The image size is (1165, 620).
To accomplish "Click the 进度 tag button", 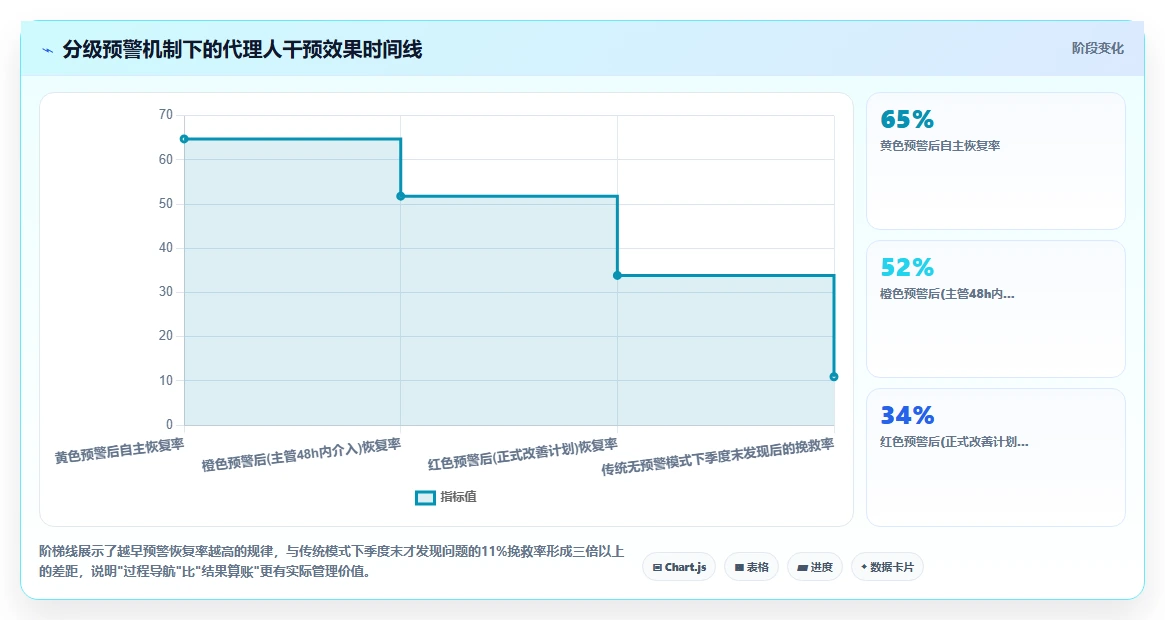I will coord(815,567).
